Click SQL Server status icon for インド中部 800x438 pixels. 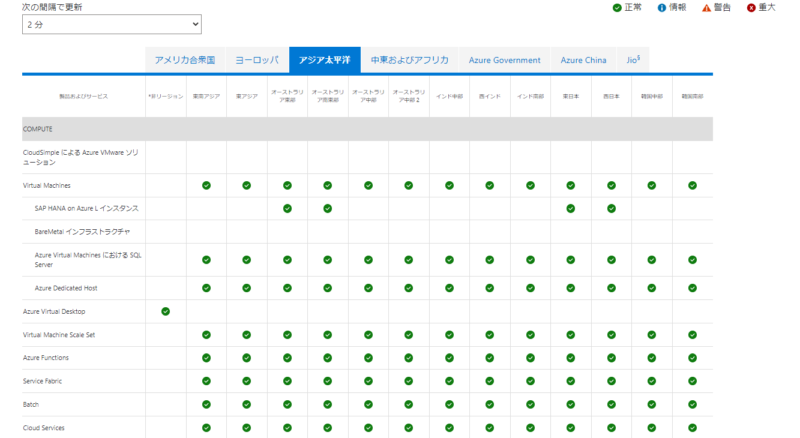click(x=449, y=260)
